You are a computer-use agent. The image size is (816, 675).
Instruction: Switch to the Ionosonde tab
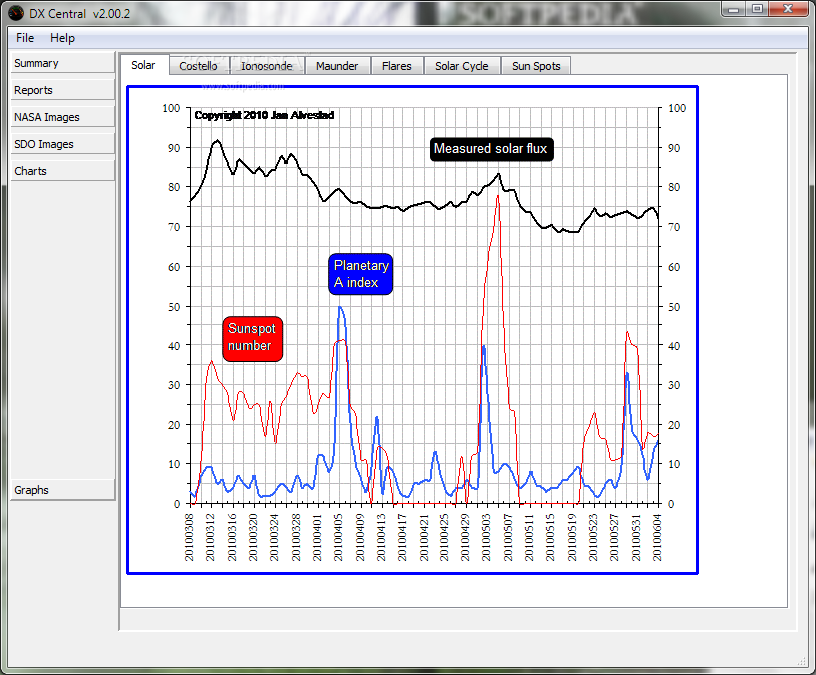click(267, 66)
